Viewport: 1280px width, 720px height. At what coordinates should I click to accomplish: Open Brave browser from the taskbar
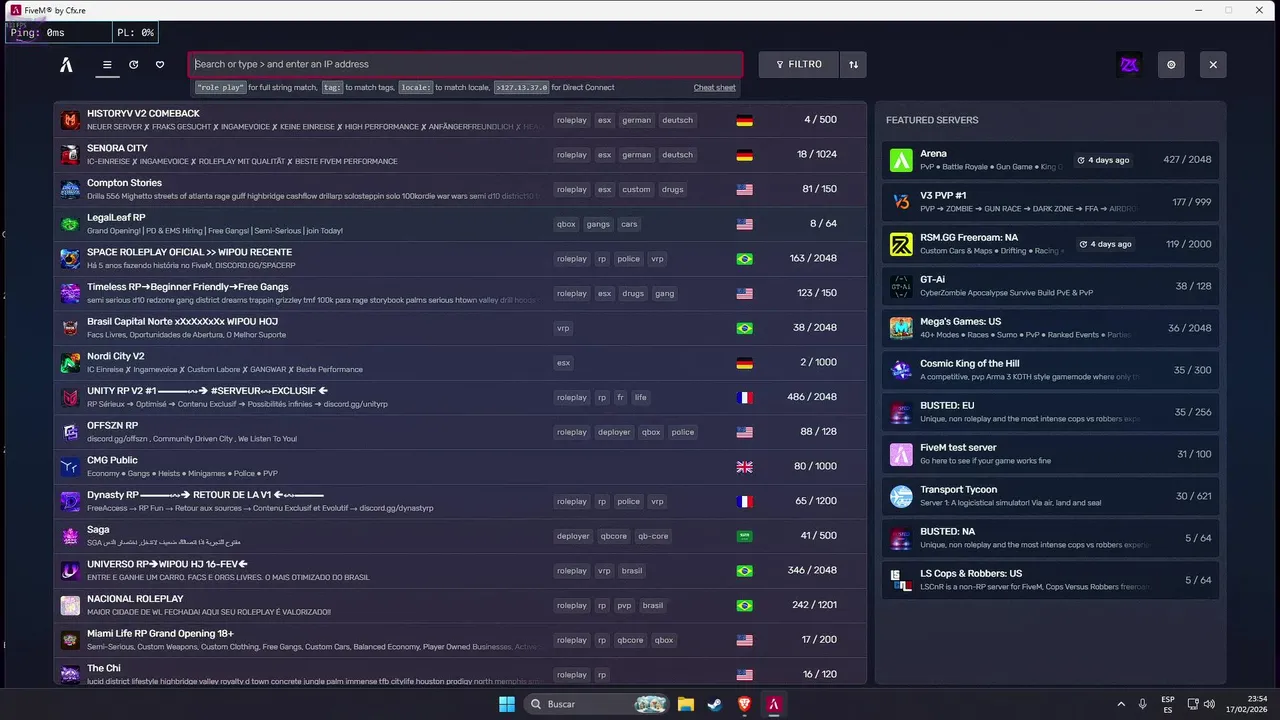tap(744, 704)
